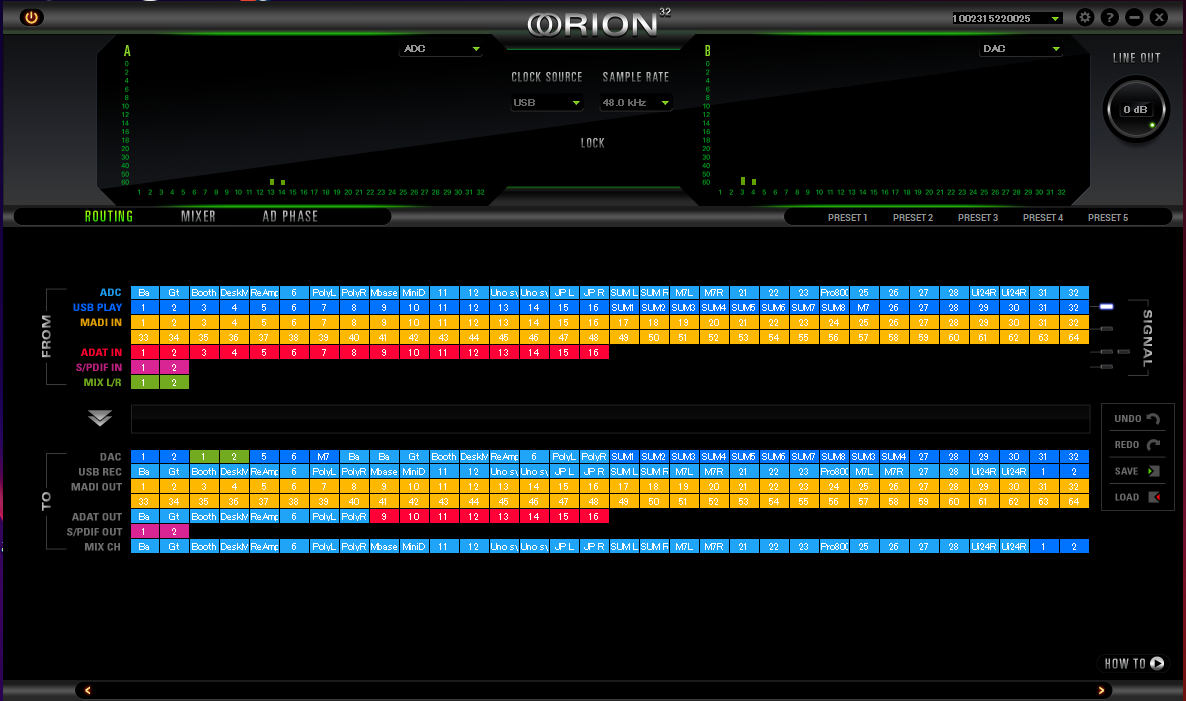
Task: Select MADI OUT channel 33
Action: [x=144, y=501]
